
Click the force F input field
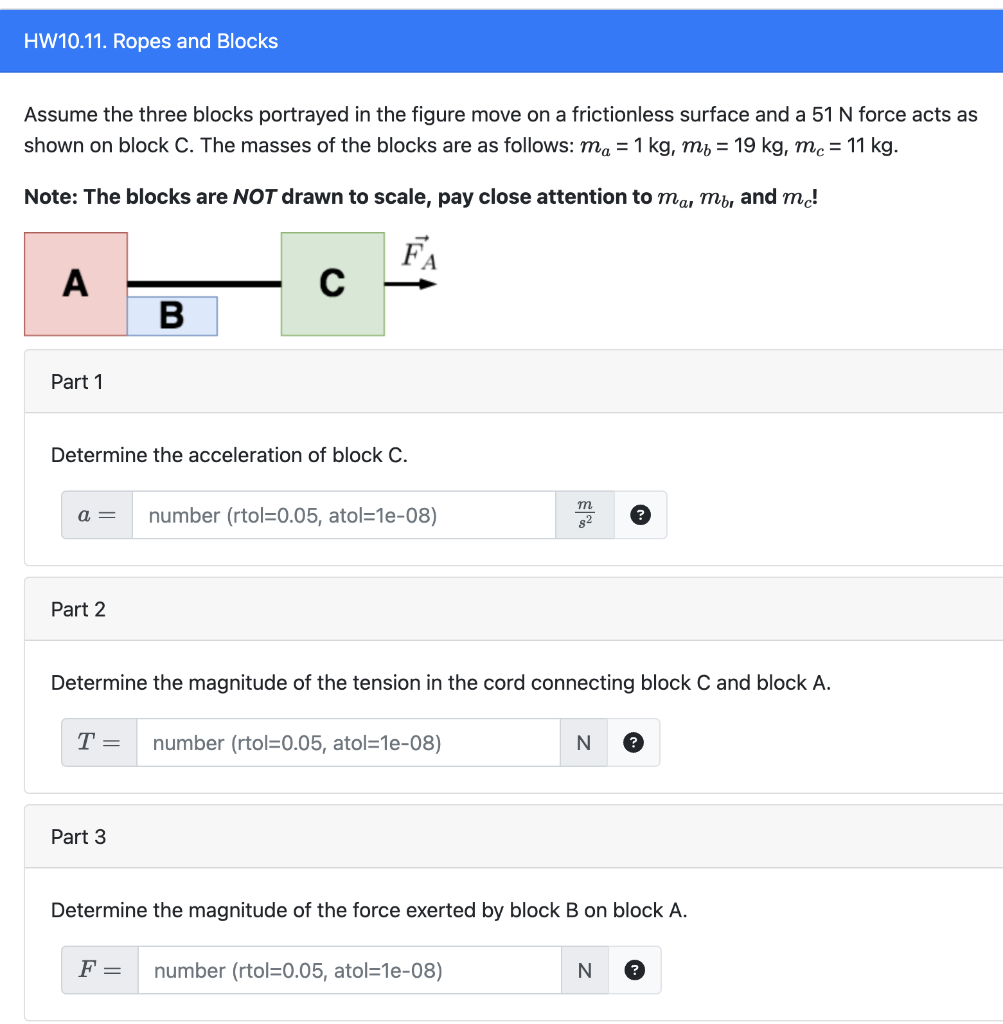[x=349, y=970]
